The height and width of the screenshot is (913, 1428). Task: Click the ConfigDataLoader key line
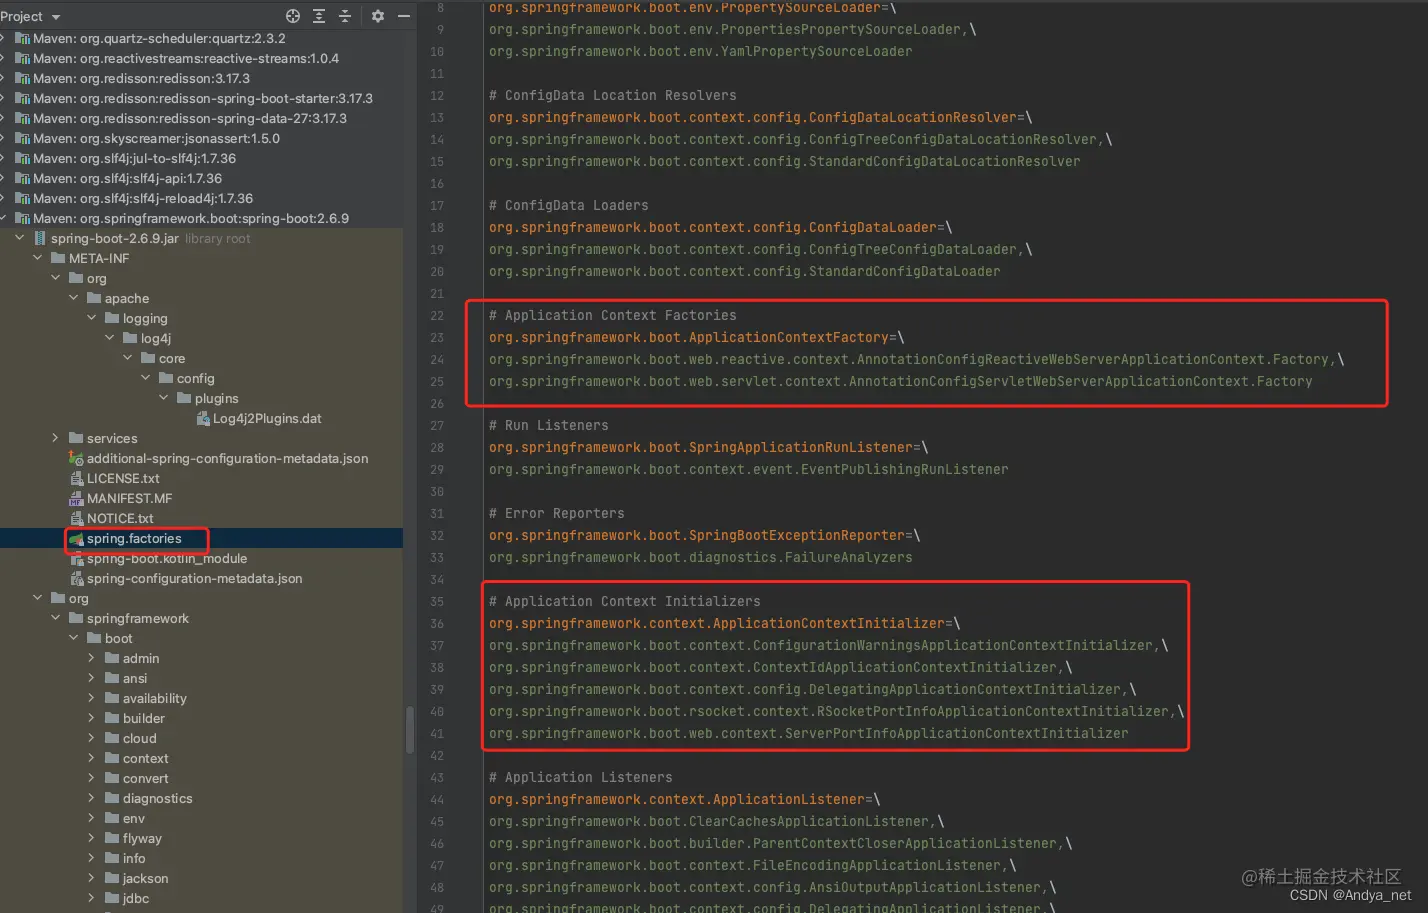click(720, 227)
